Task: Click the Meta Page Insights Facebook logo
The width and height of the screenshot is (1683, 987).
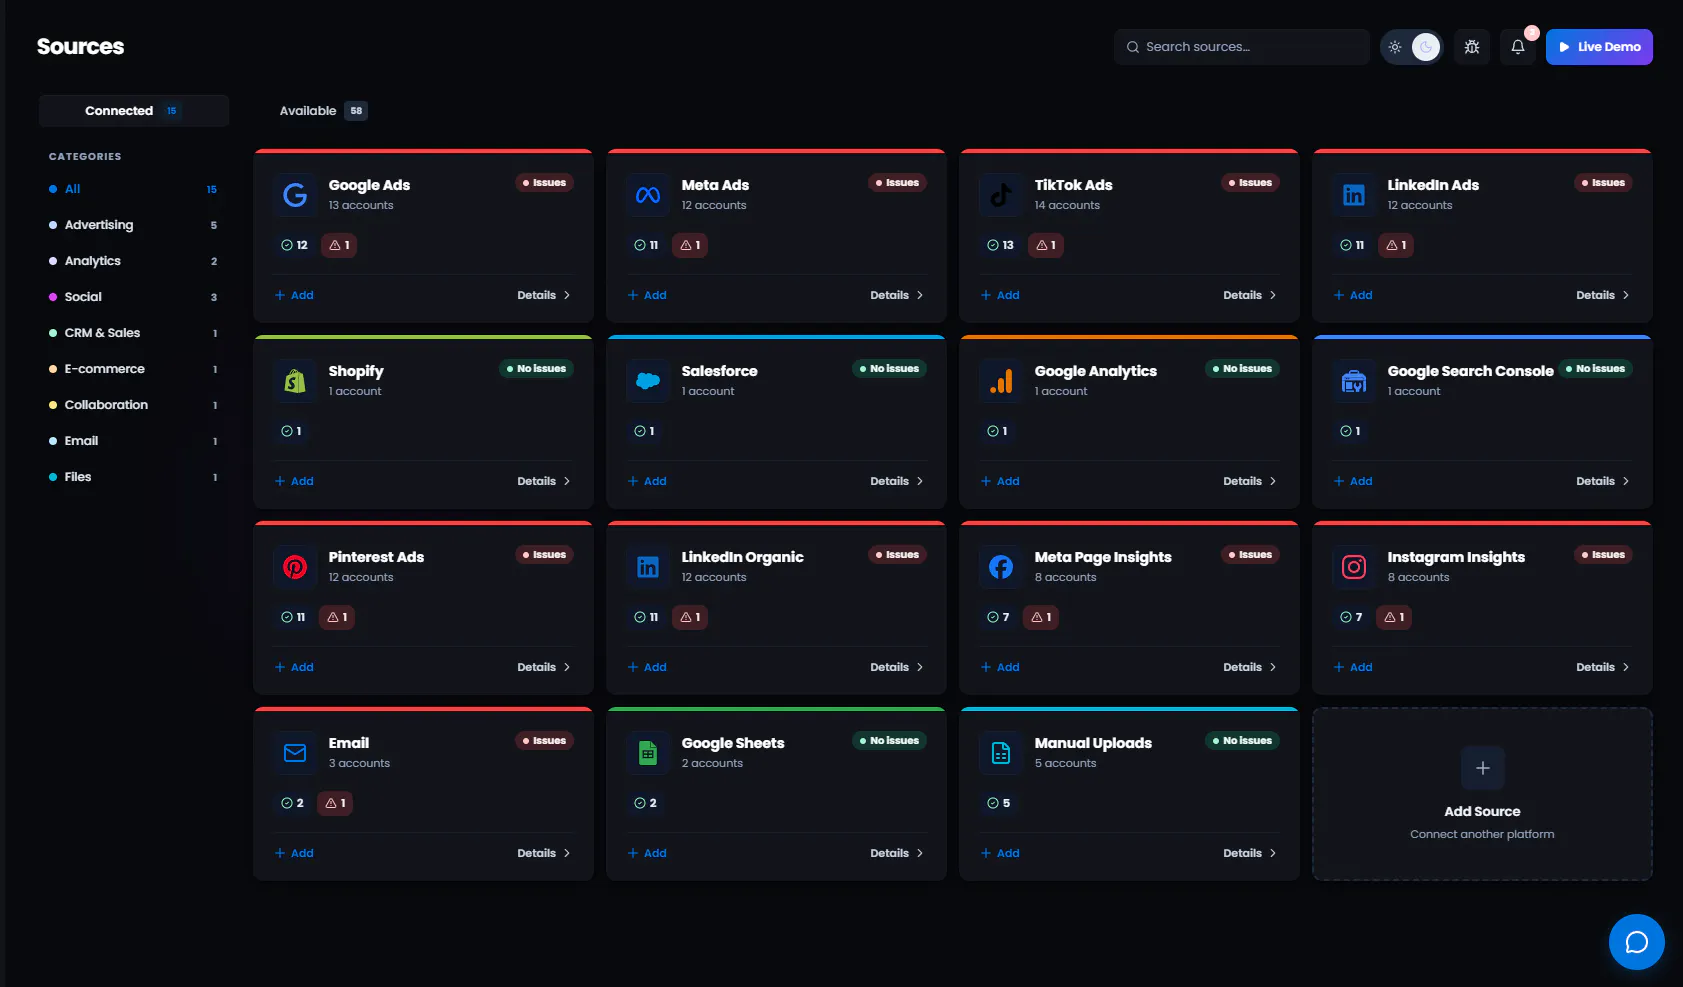Action: pyautogui.click(x=1001, y=567)
